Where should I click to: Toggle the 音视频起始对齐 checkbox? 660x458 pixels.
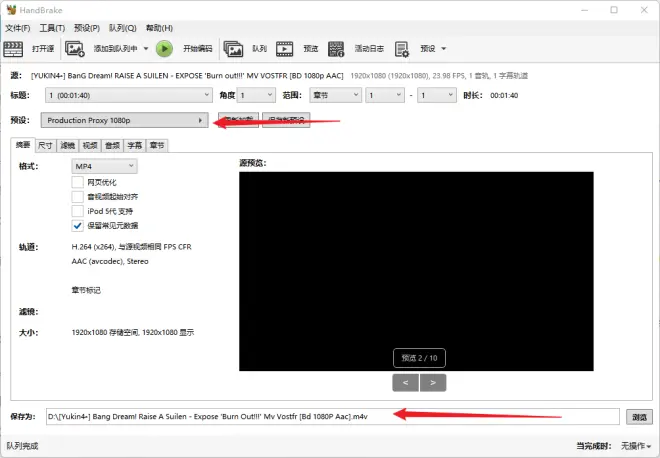[x=77, y=197]
